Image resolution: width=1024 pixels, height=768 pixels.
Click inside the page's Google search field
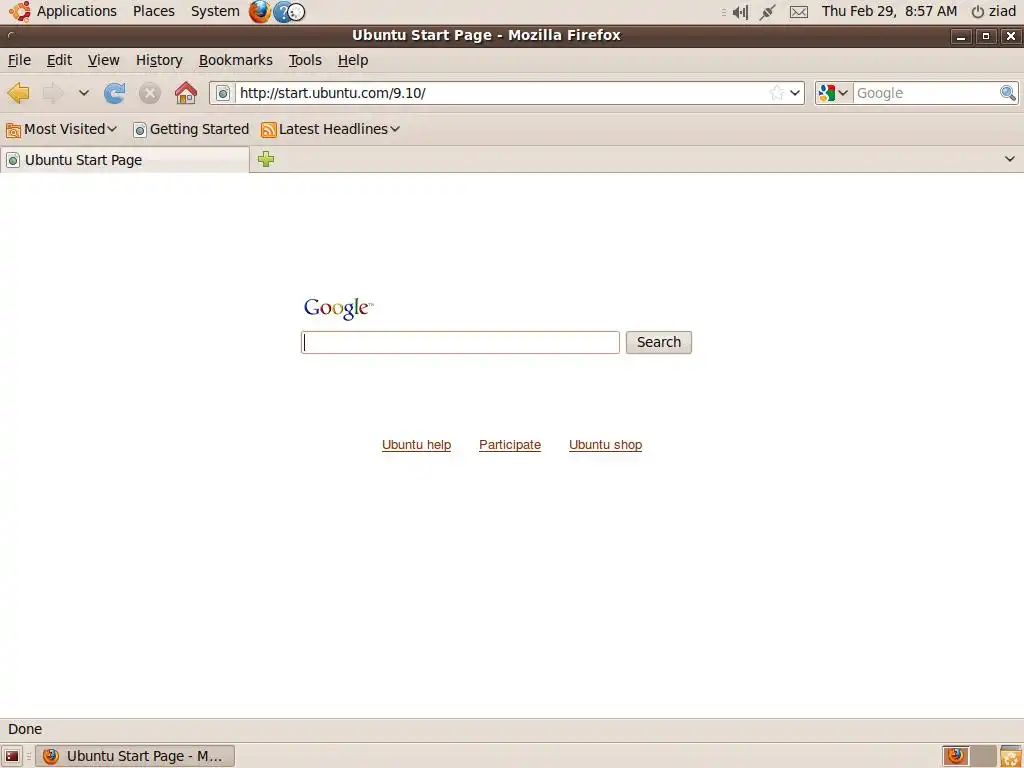pyautogui.click(x=460, y=342)
